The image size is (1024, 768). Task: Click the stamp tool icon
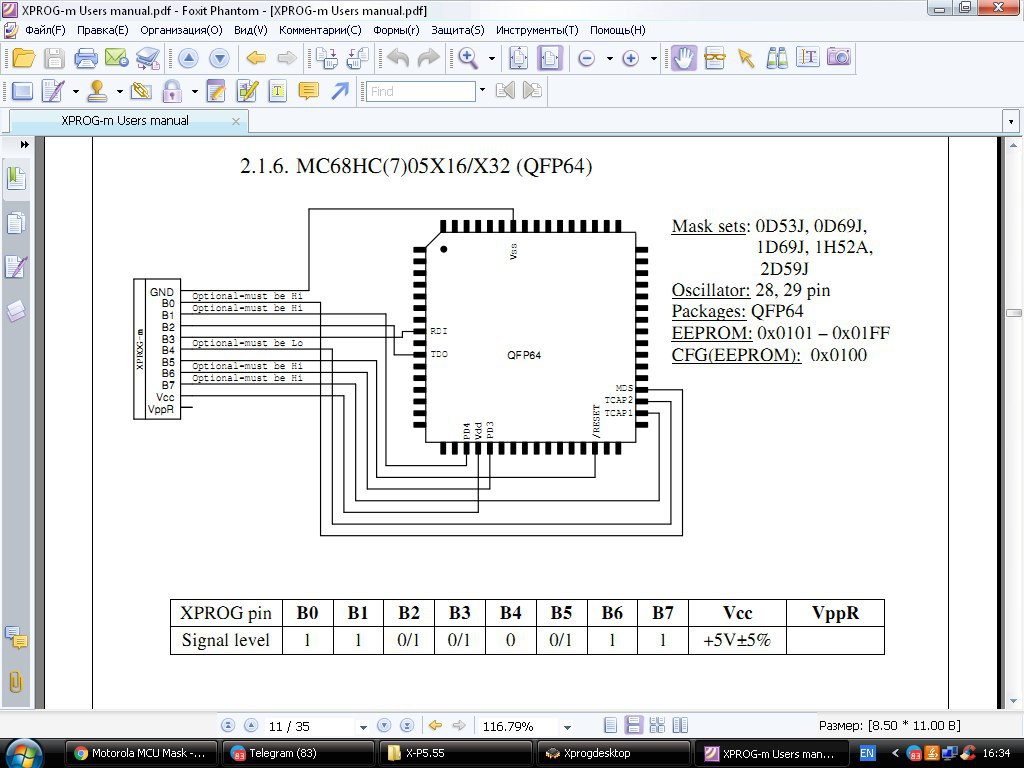pyautogui.click(x=98, y=91)
